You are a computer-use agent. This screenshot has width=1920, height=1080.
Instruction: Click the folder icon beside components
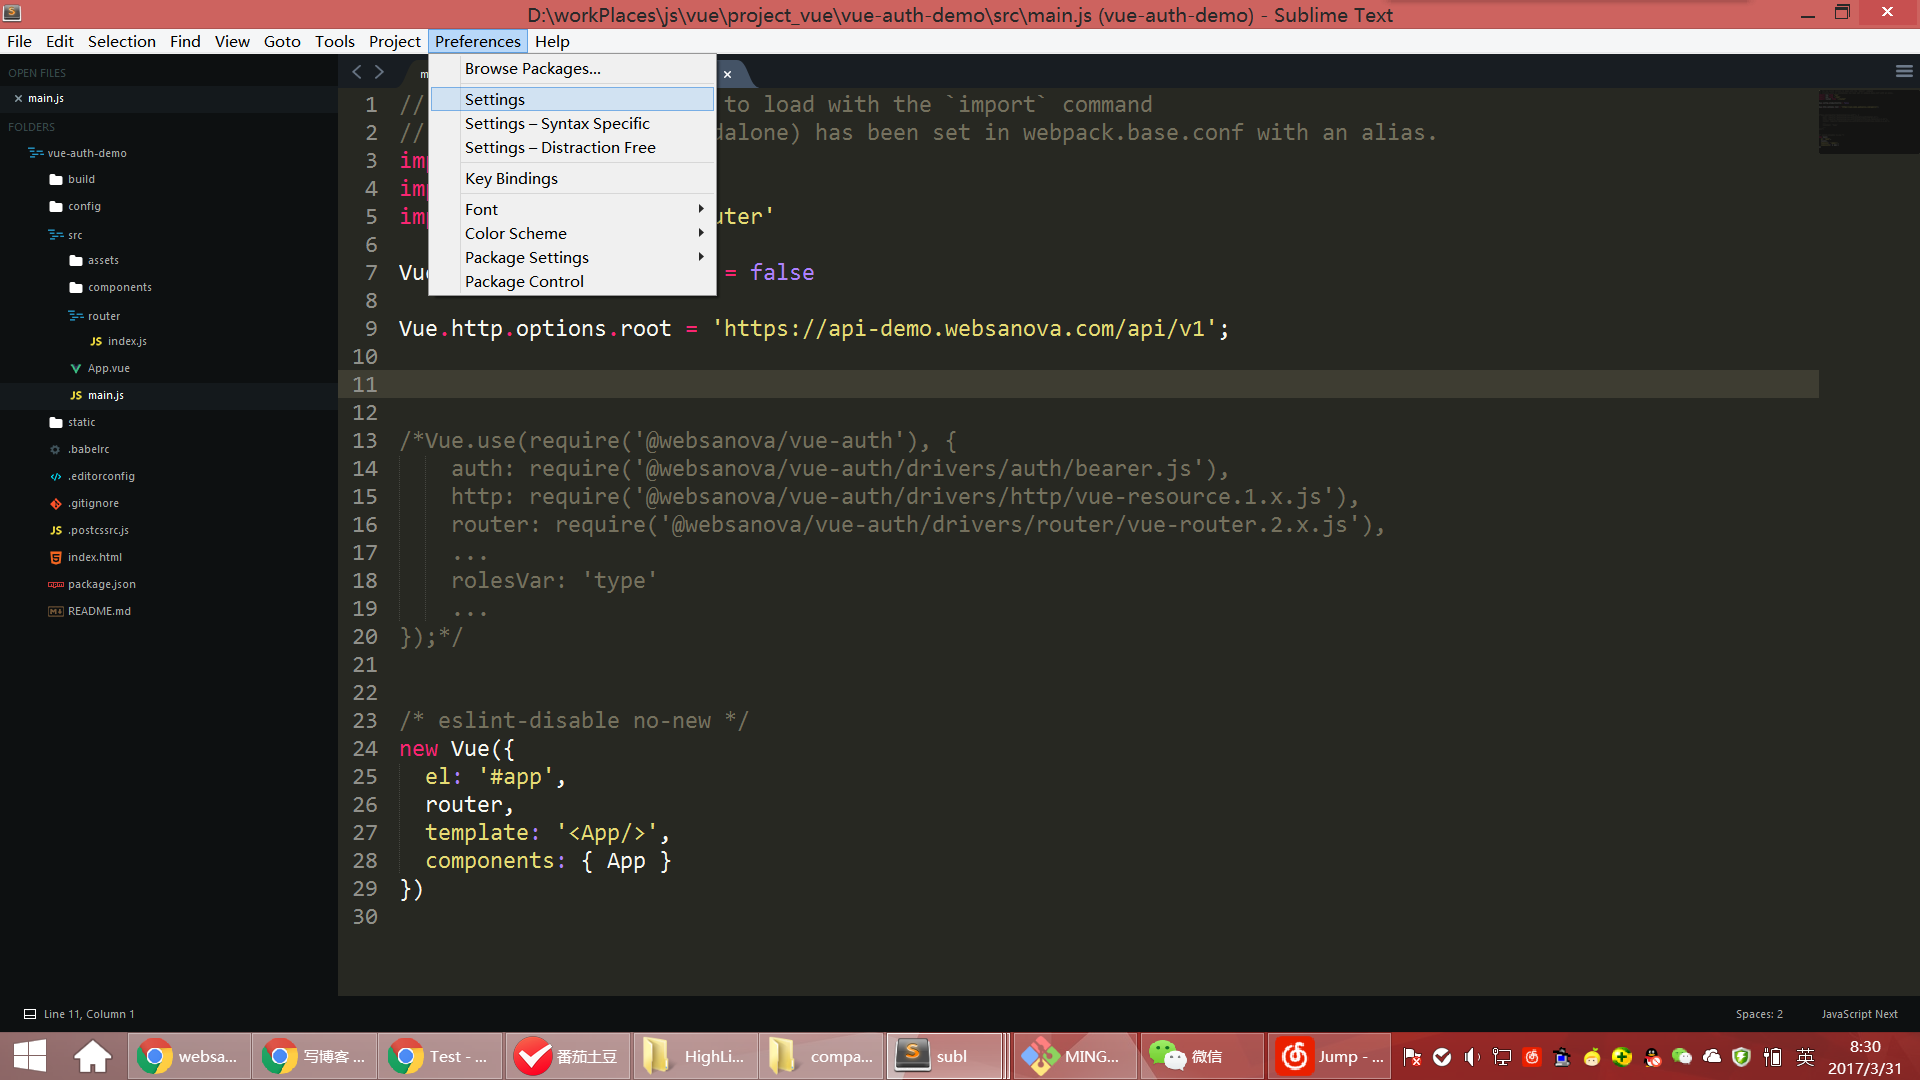76,287
